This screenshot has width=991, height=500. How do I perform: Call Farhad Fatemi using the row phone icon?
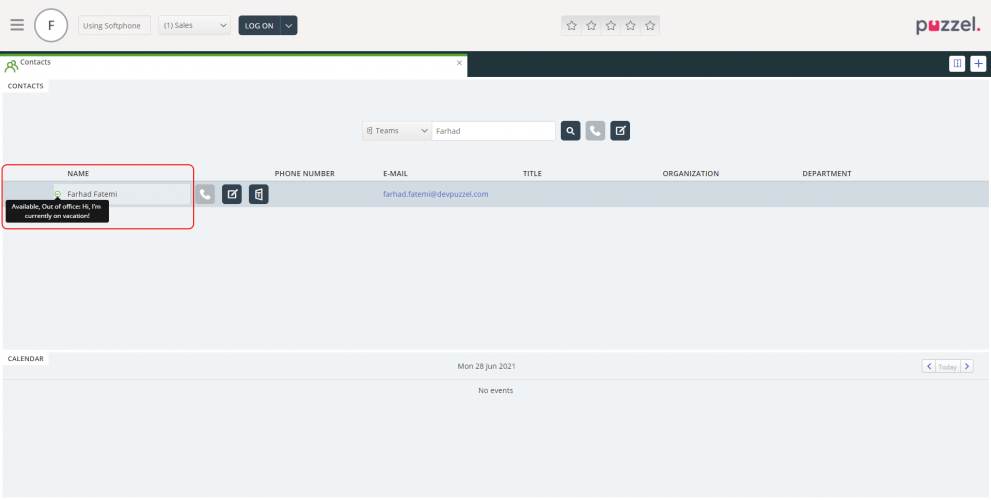pos(205,194)
